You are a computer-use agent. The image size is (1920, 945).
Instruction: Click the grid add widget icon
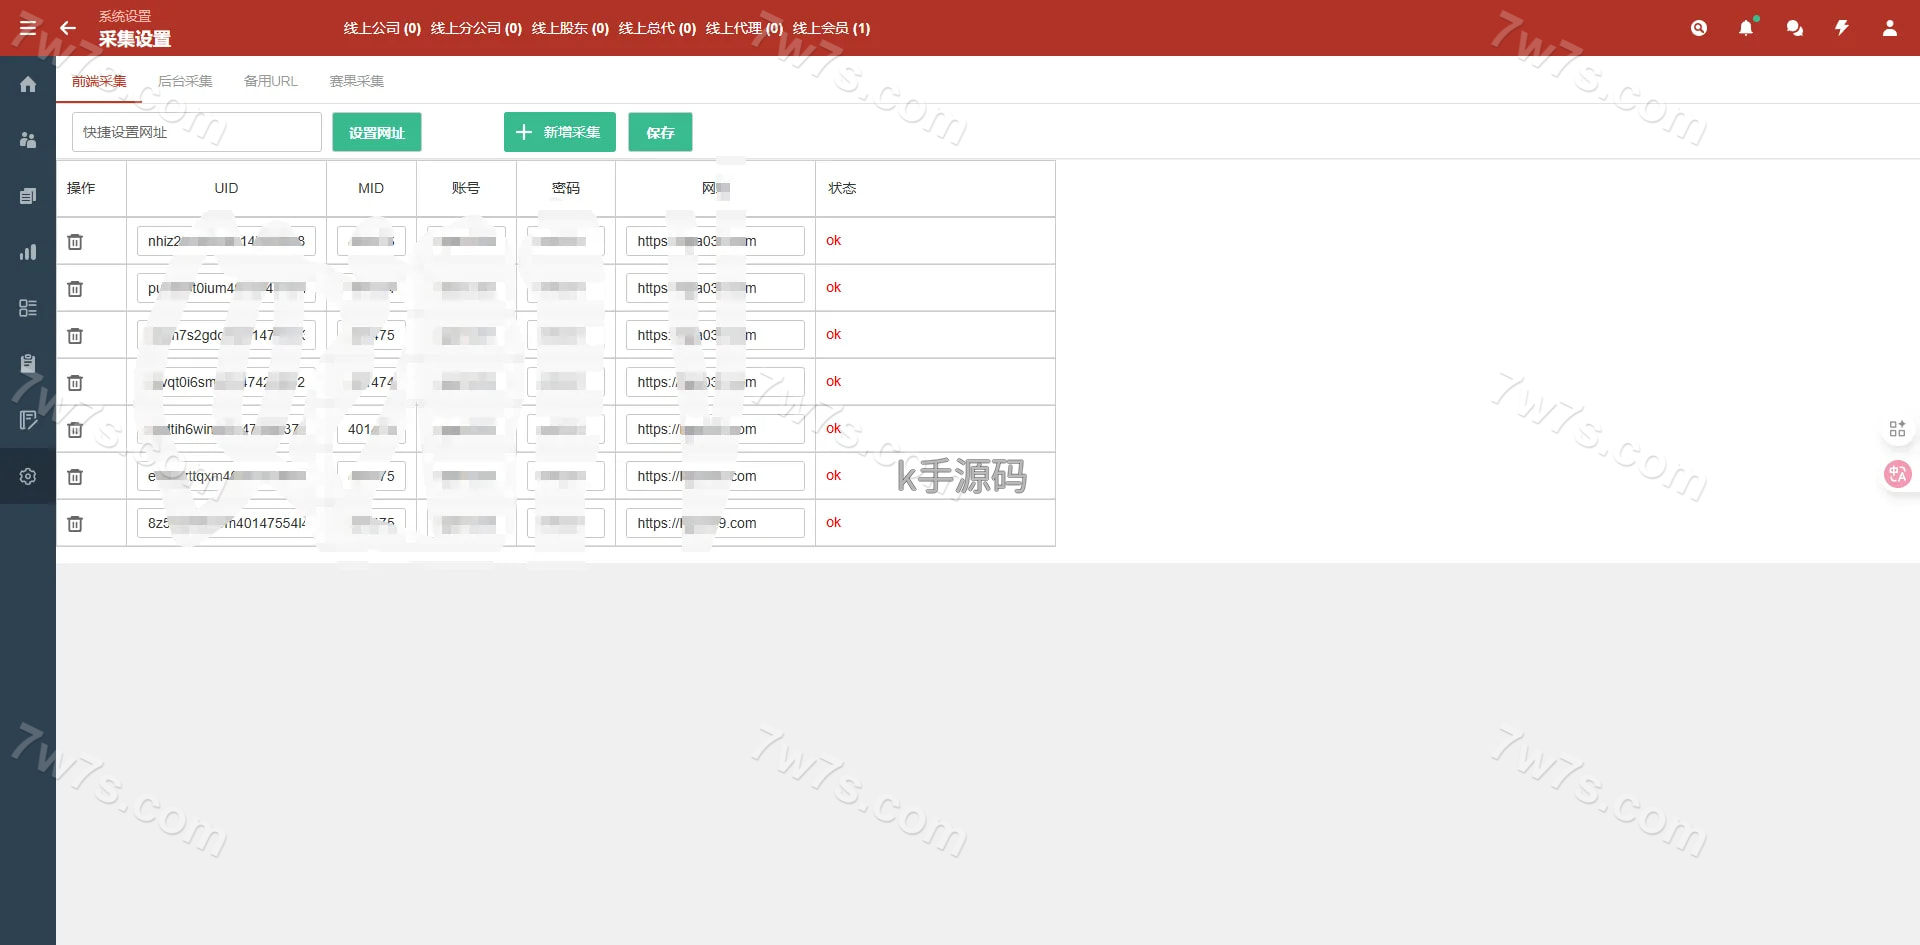coord(1897,429)
